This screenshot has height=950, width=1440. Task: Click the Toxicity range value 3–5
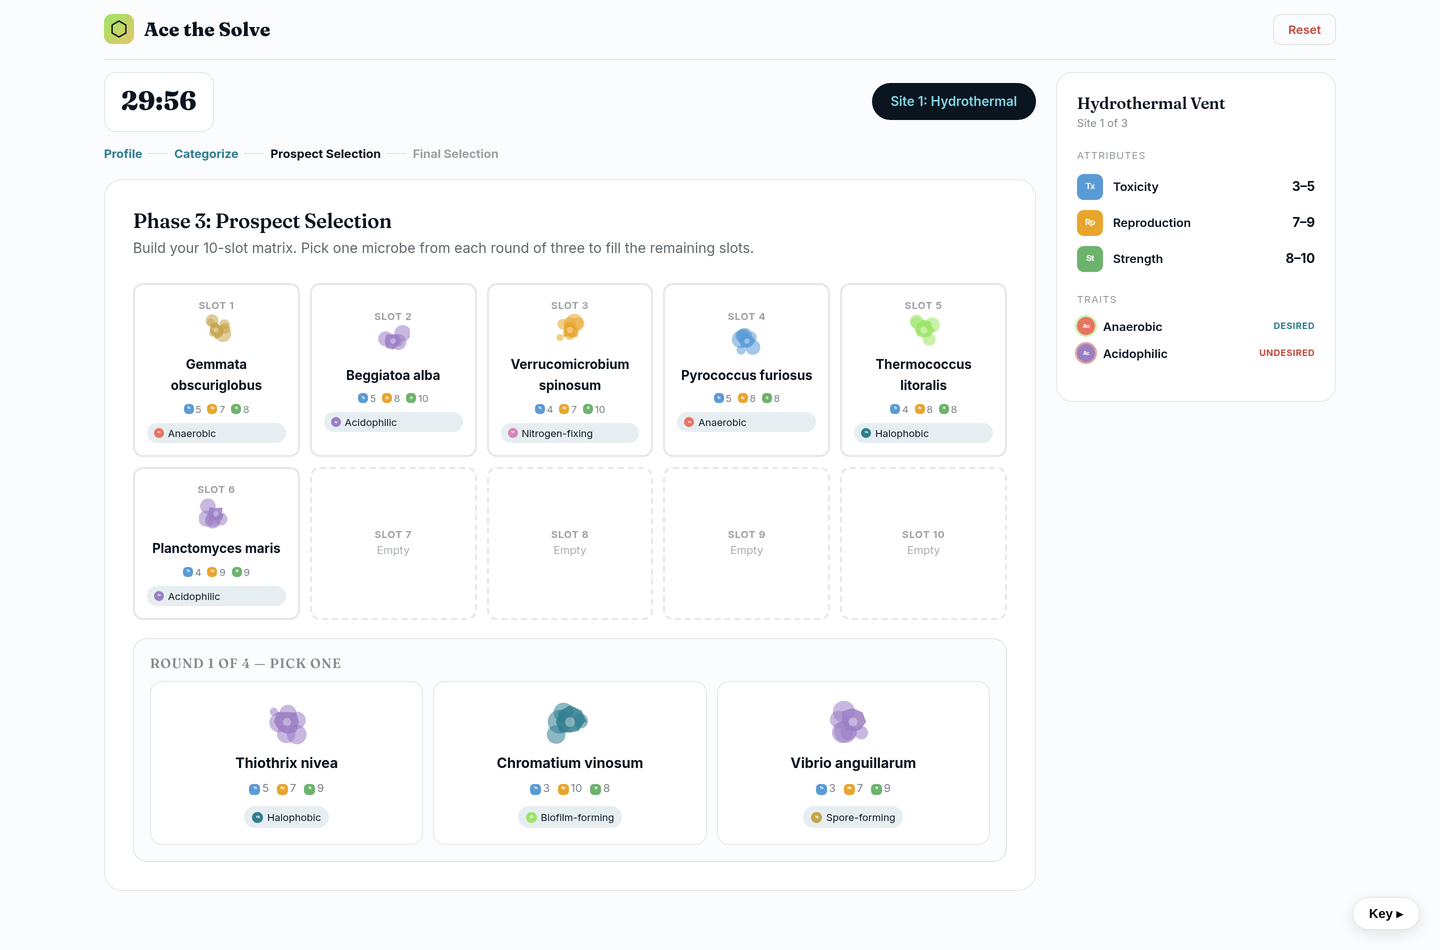click(x=1303, y=186)
